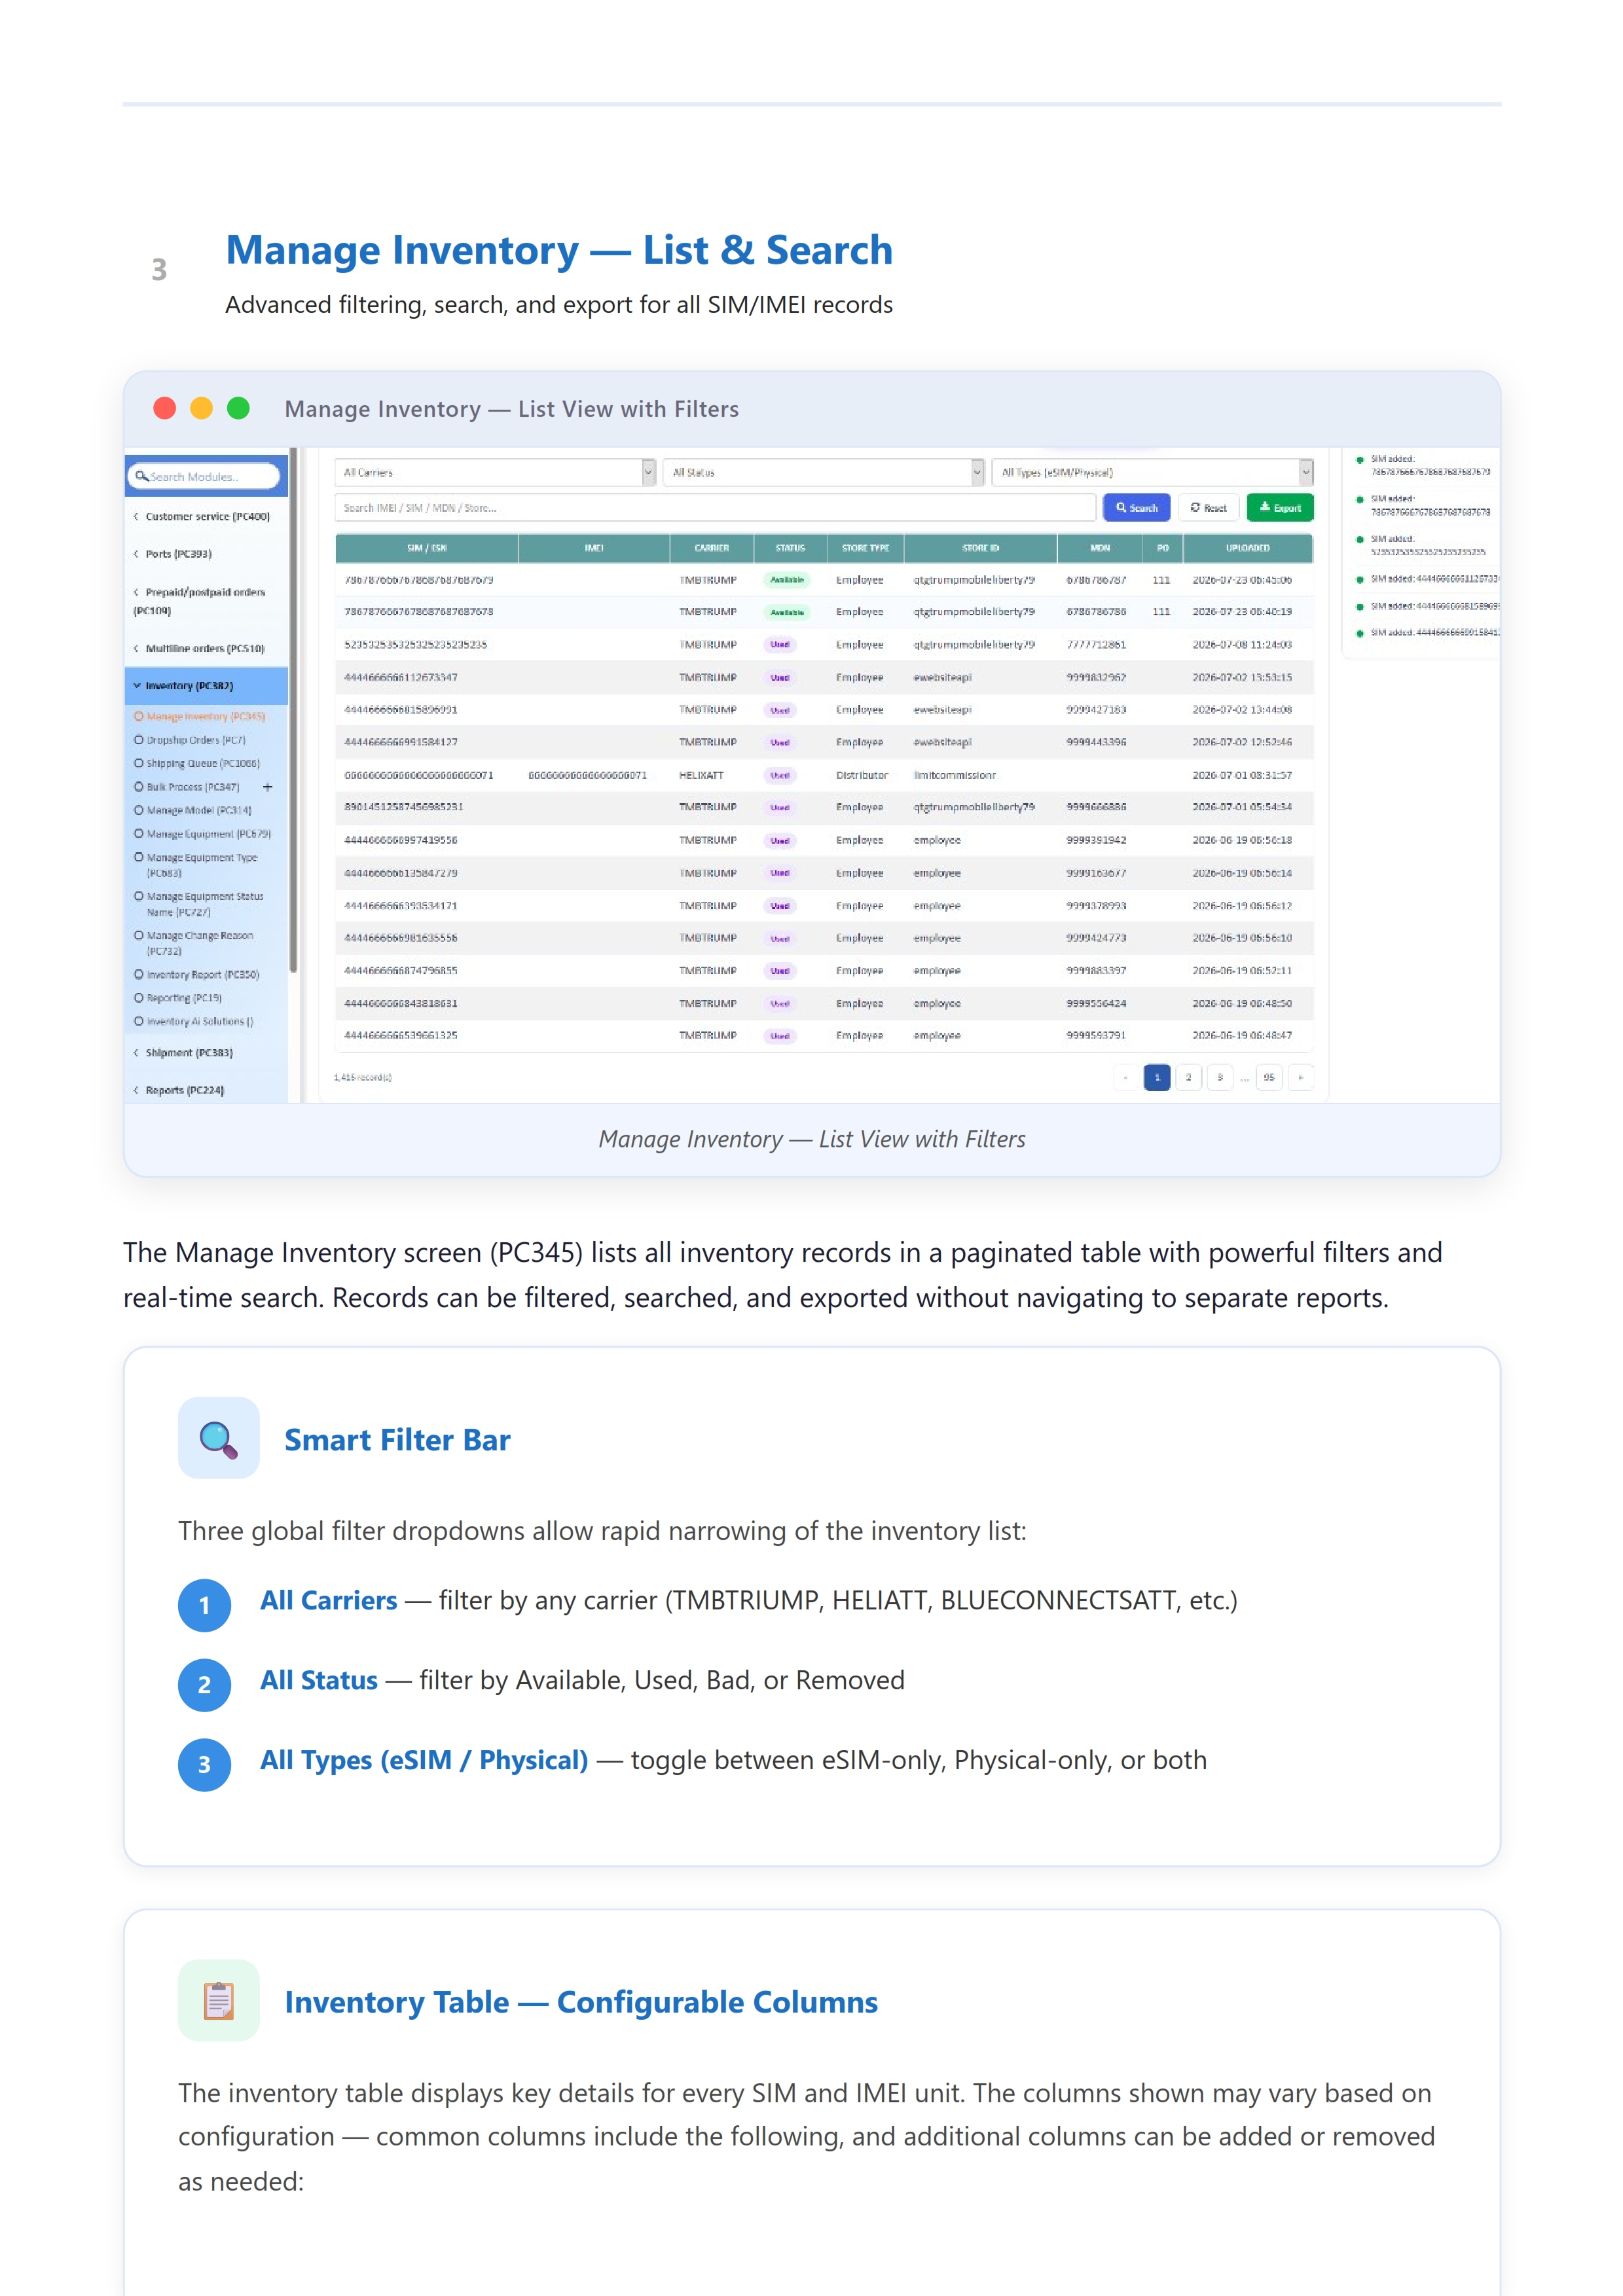The image size is (1623, 2296).
Task: Click the magnifying glass Smart Filter Bar icon
Action: 218,1438
